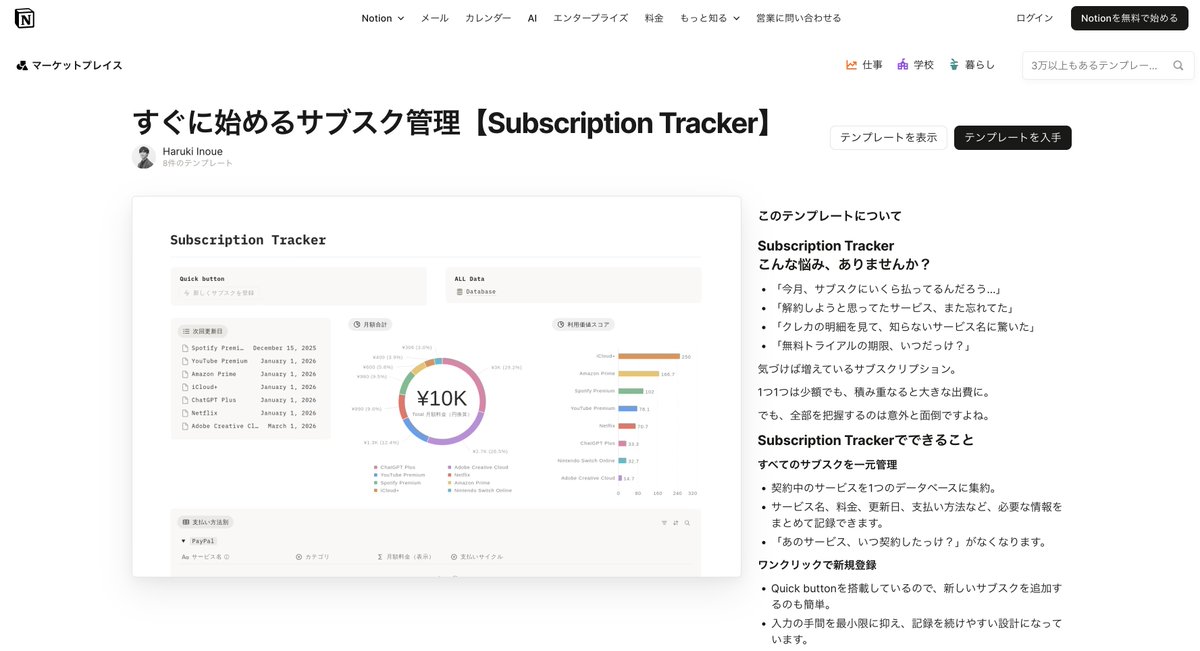Click the Notion logo icon
This screenshot has height=651, width=1200.
(x=24, y=18)
